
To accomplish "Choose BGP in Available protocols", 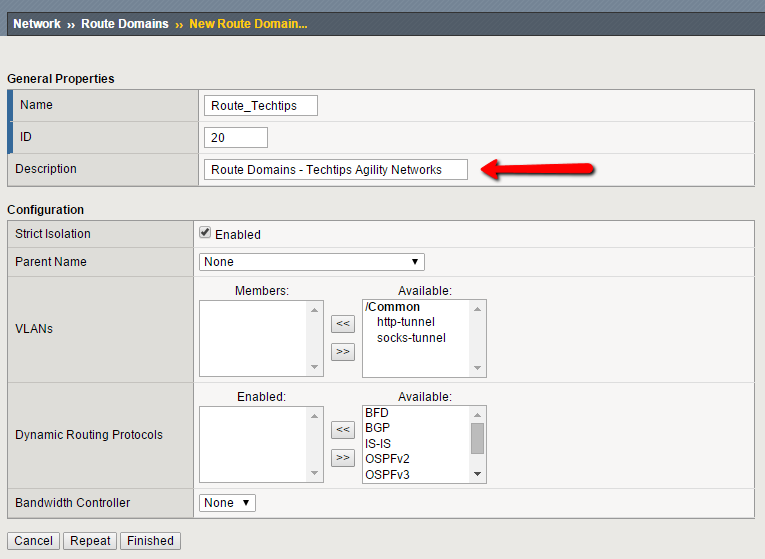I will coord(377,427).
